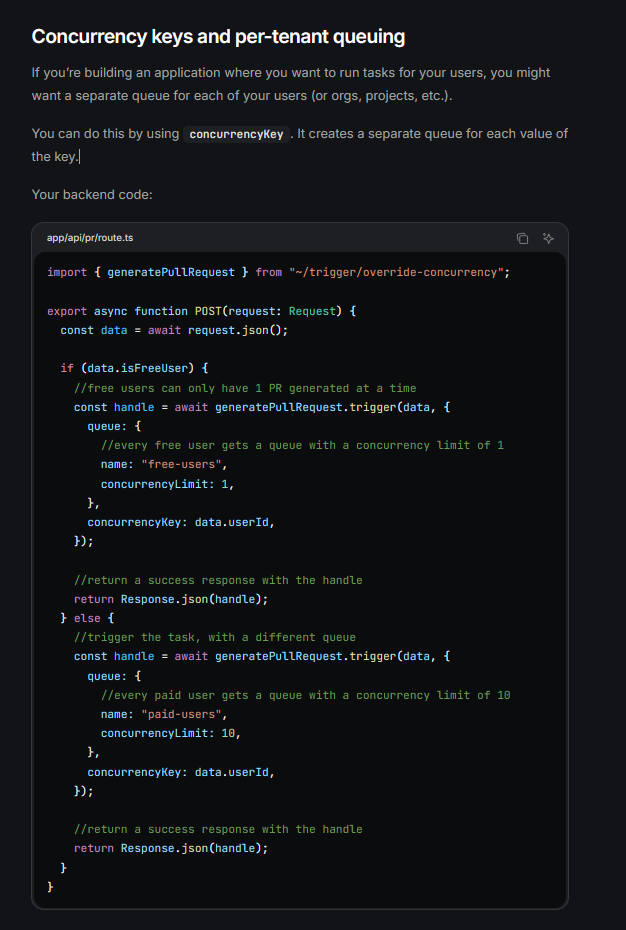Click the app/api/pr/route.ts file name
The image size is (626, 930).
tap(90, 238)
